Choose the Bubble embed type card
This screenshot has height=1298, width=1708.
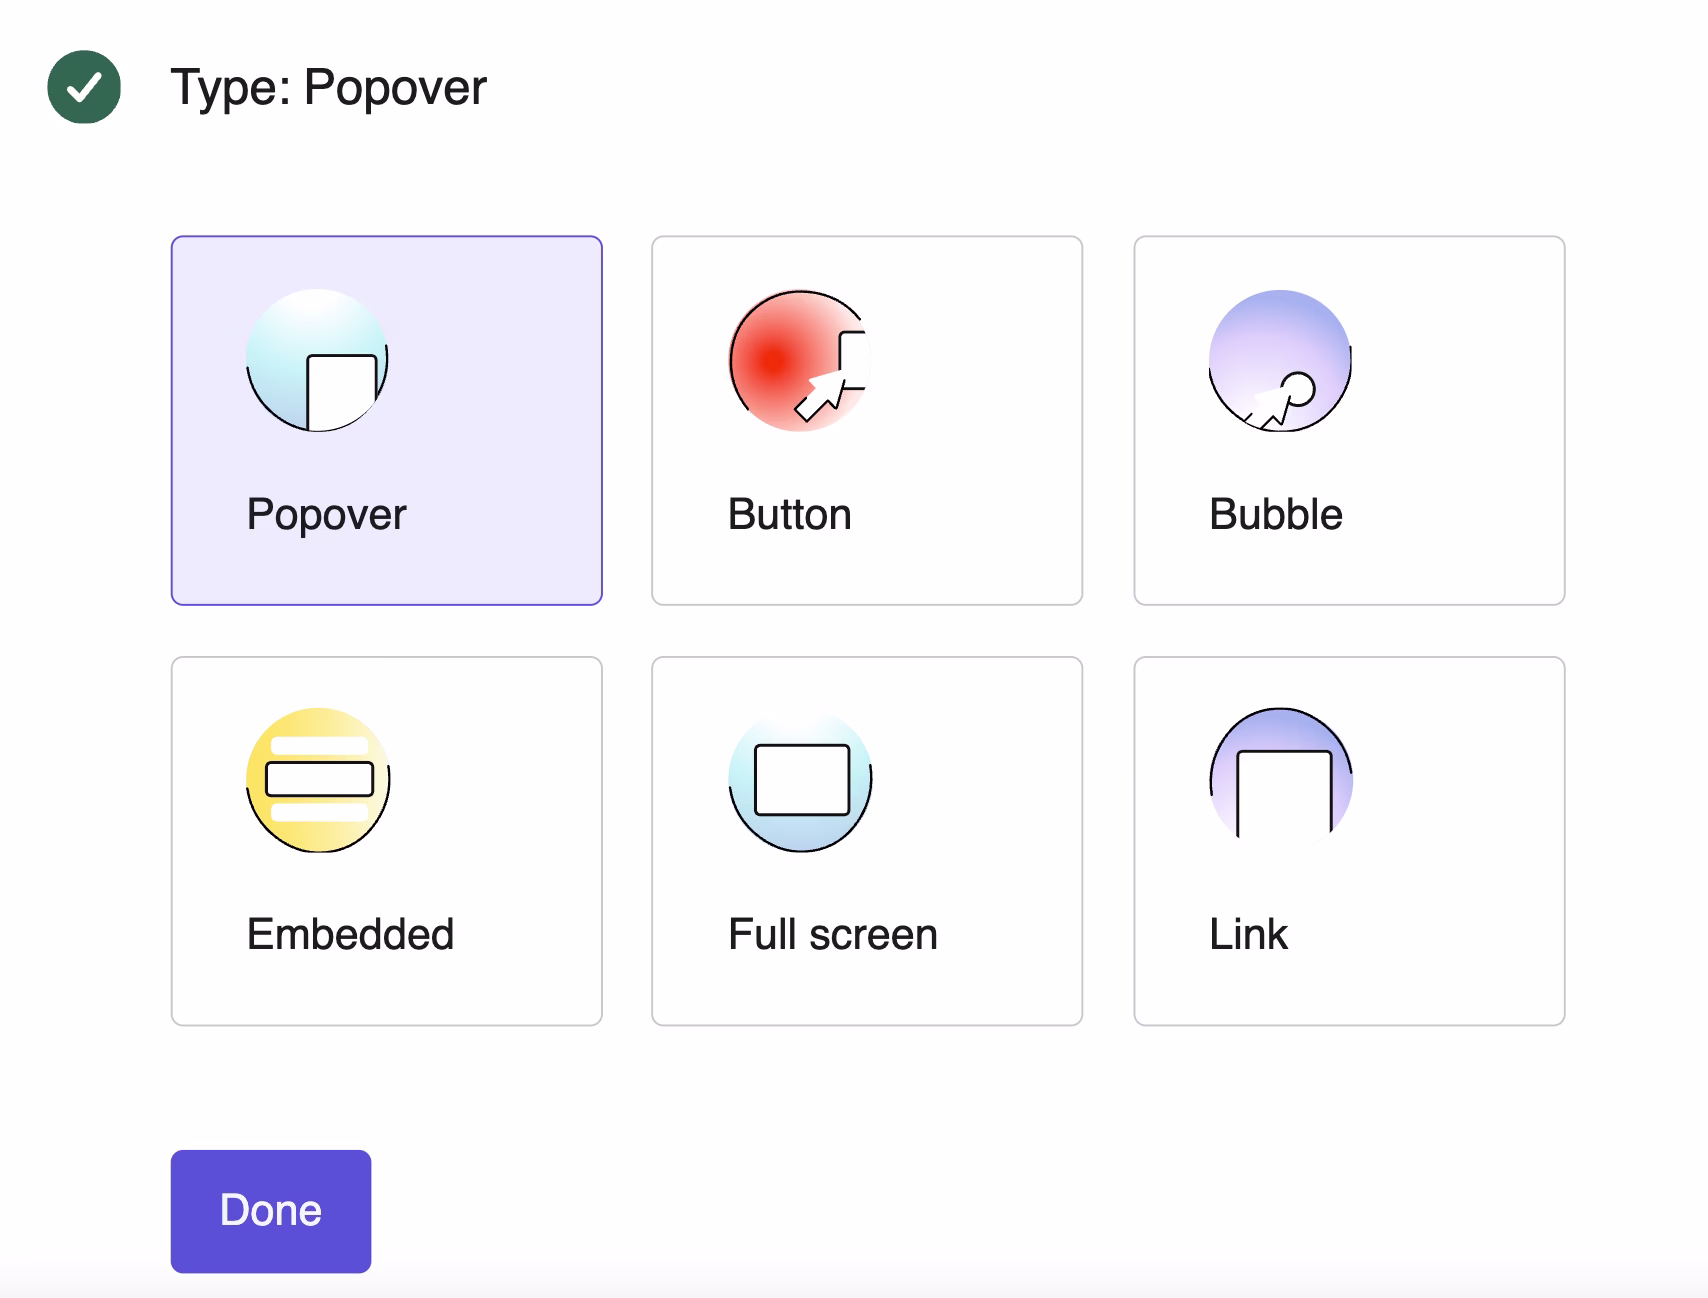(x=1349, y=421)
